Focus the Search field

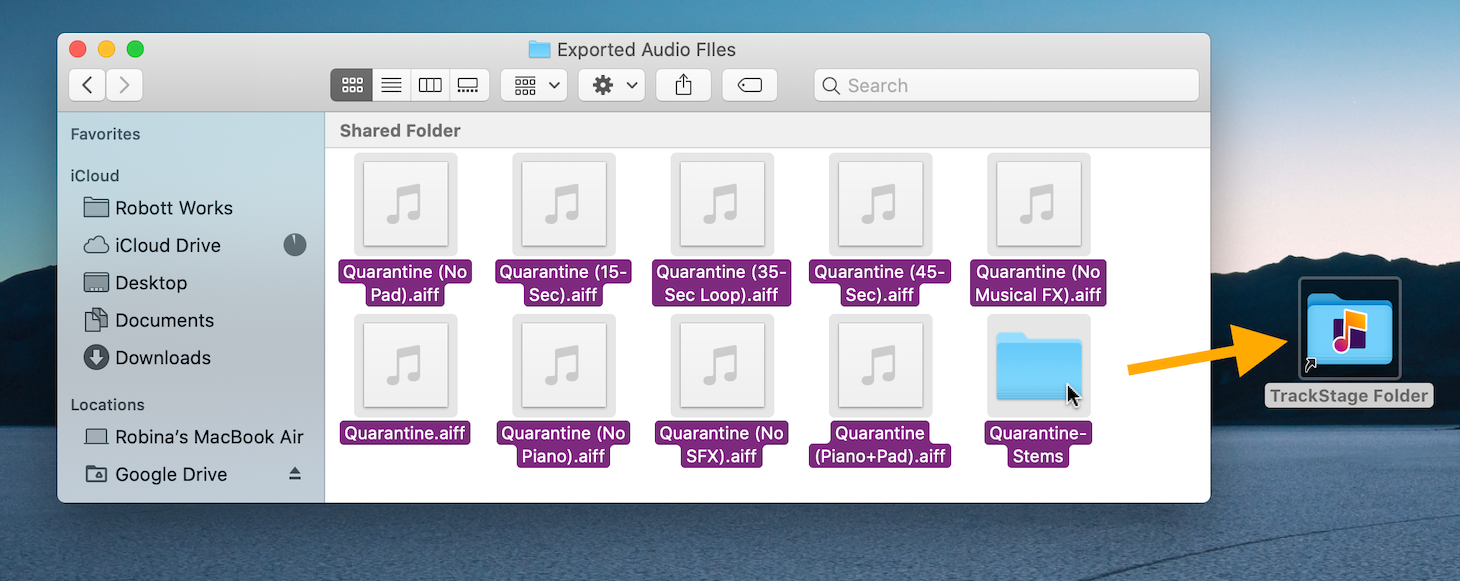(1006, 85)
